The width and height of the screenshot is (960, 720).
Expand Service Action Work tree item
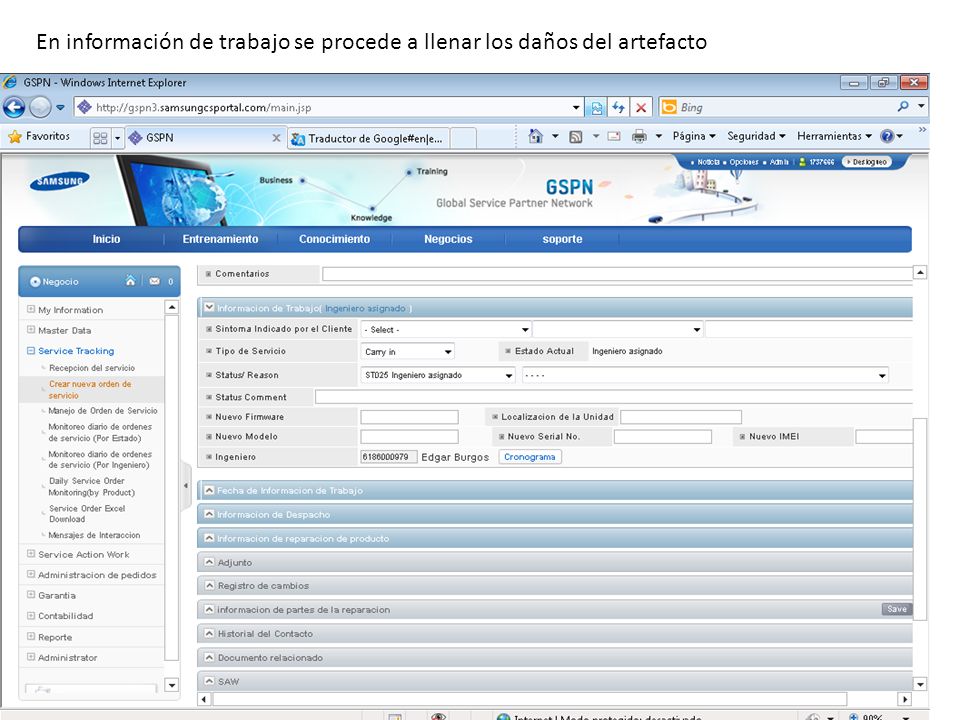pyautogui.click(x=31, y=554)
